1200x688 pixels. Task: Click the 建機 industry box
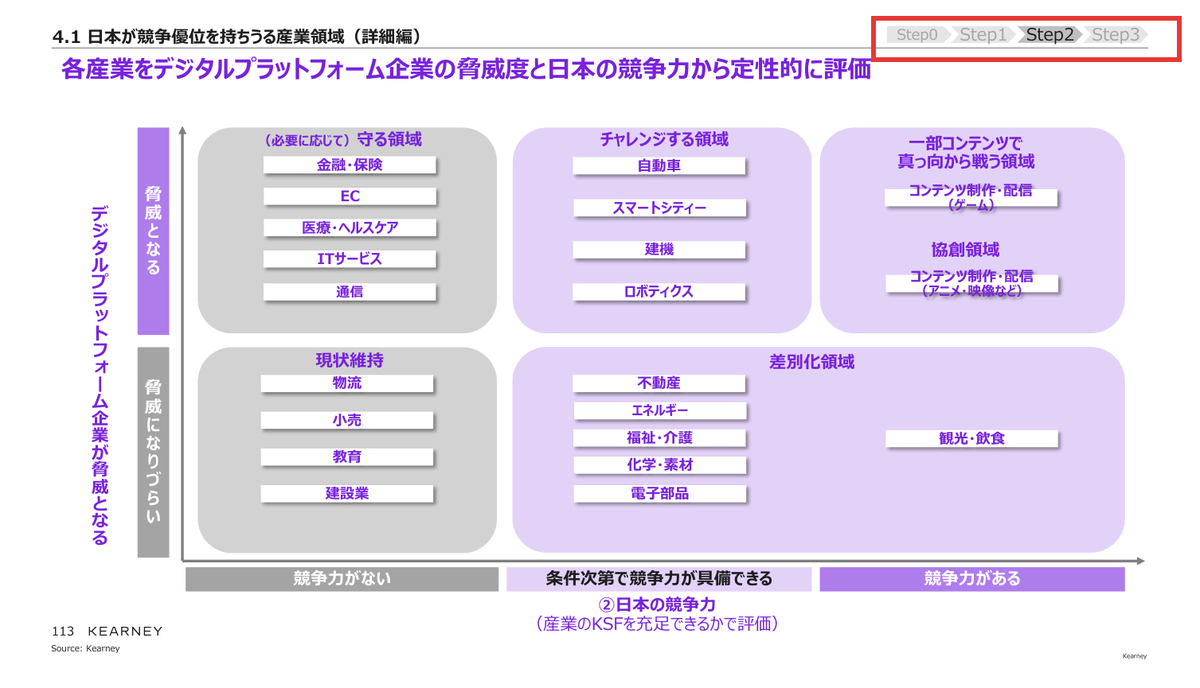tap(660, 250)
